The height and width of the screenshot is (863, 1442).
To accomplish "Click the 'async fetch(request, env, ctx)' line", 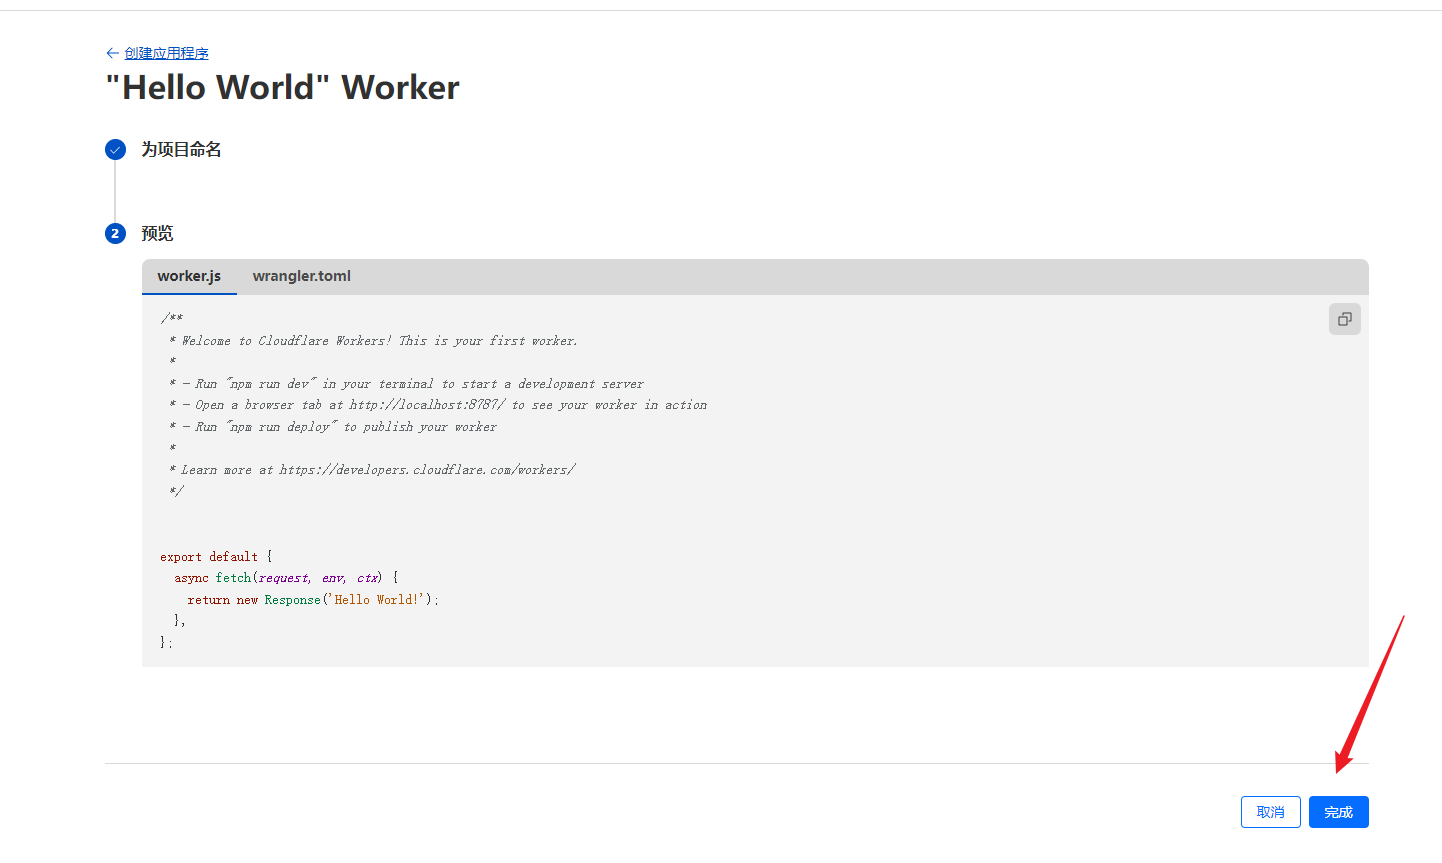I will [x=286, y=578].
